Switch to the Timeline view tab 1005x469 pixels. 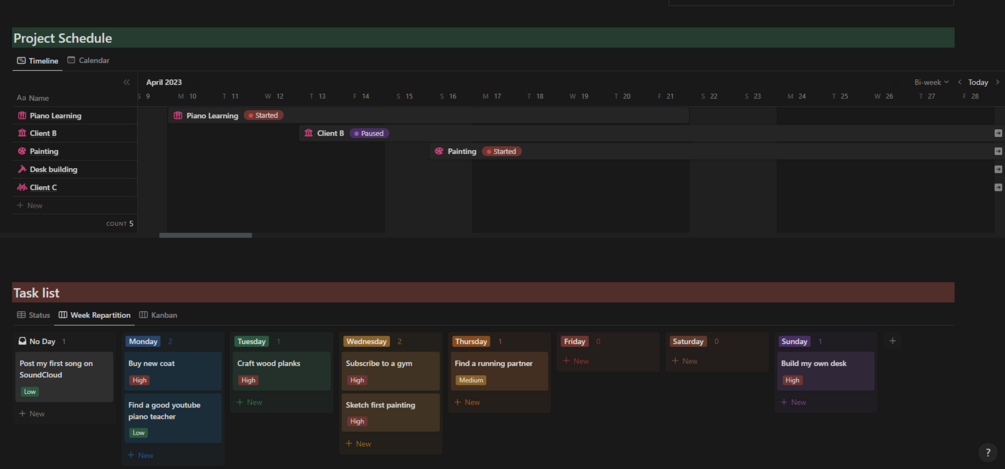[x=38, y=61]
